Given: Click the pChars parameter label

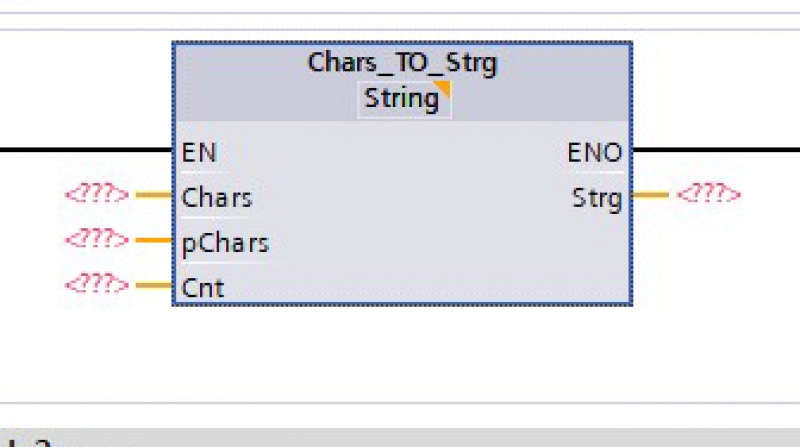Looking at the screenshot, I should [x=225, y=243].
